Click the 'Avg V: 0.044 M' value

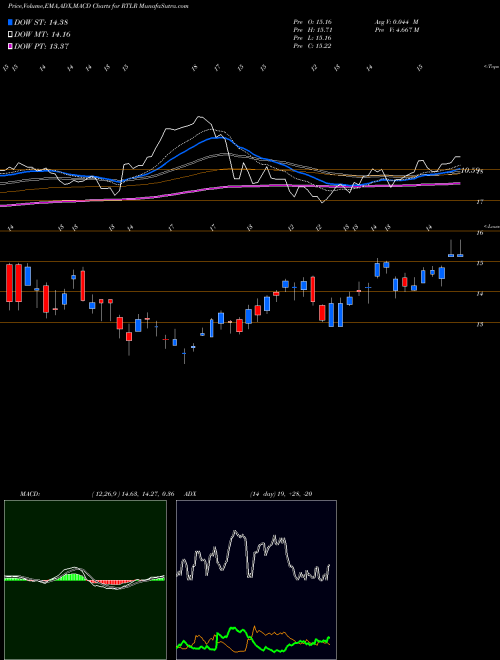pyautogui.click(x=396, y=22)
